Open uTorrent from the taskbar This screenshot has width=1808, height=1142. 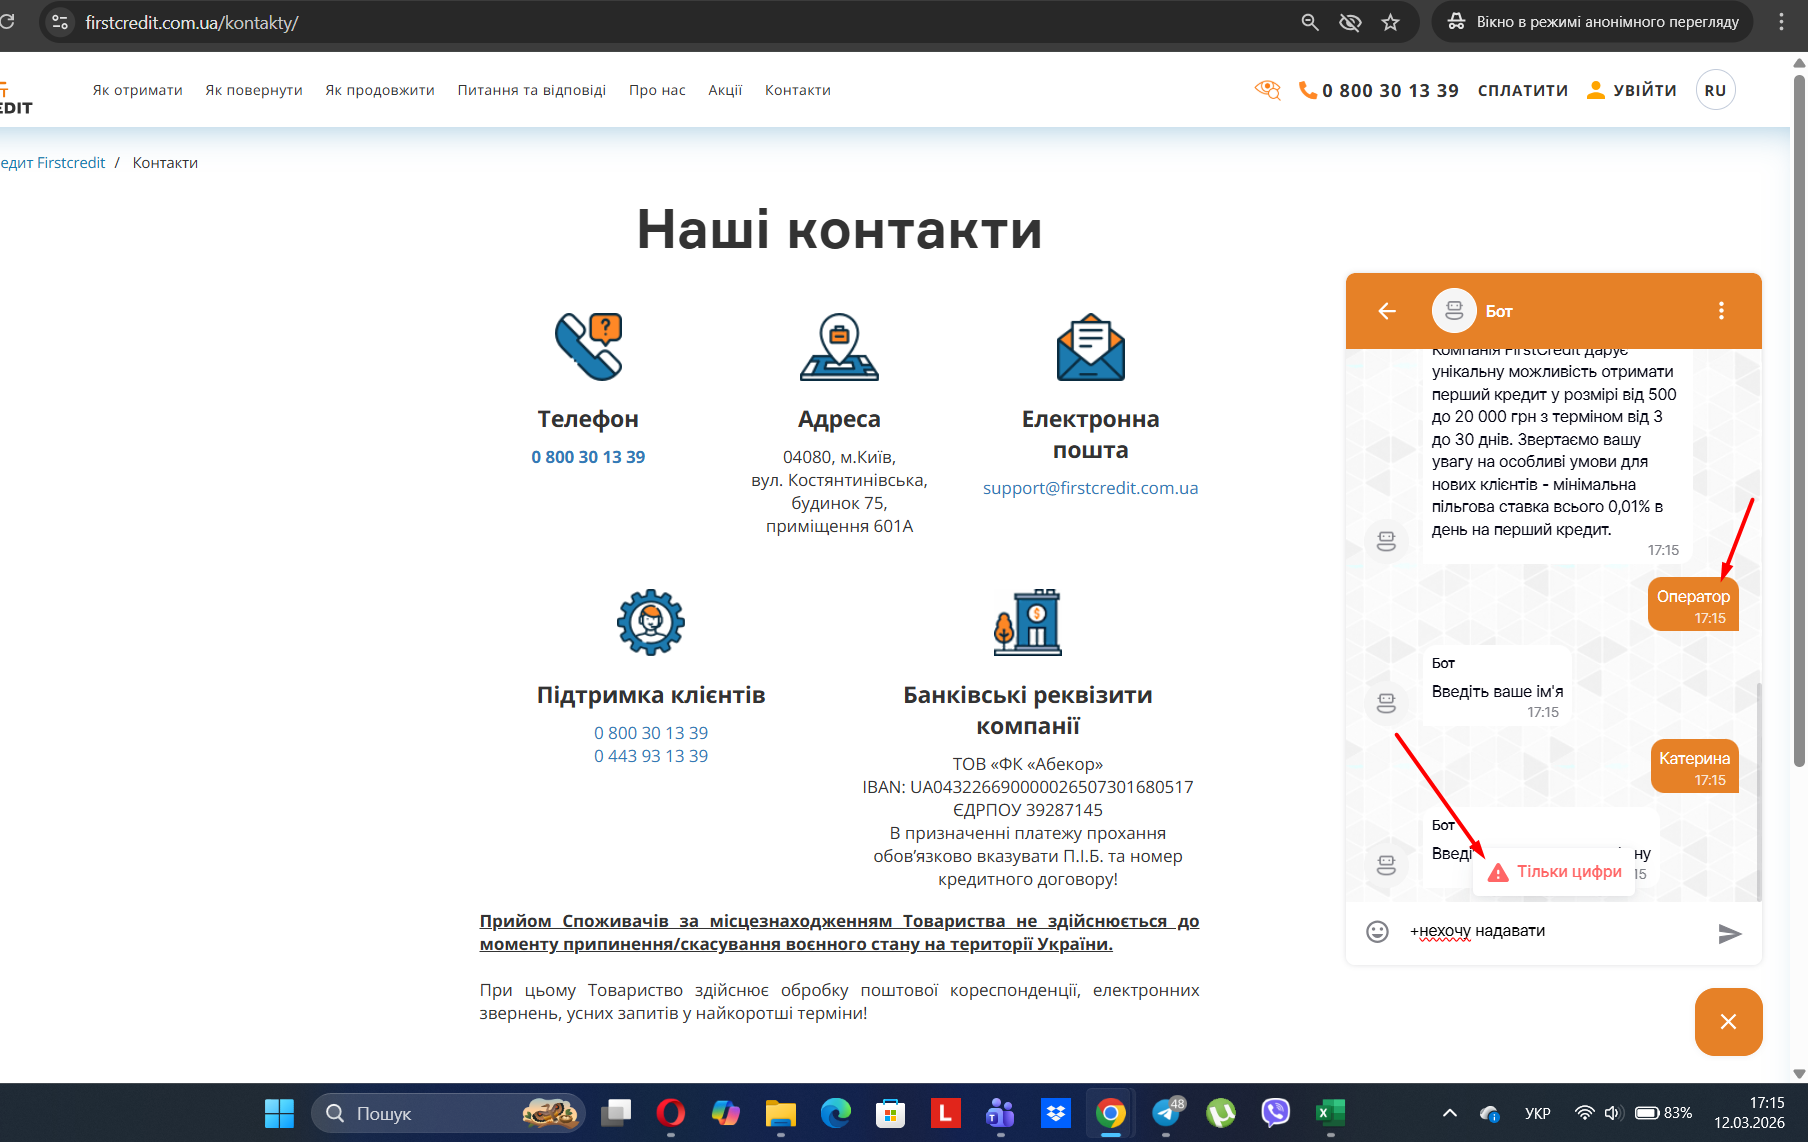coord(1221,1113)
